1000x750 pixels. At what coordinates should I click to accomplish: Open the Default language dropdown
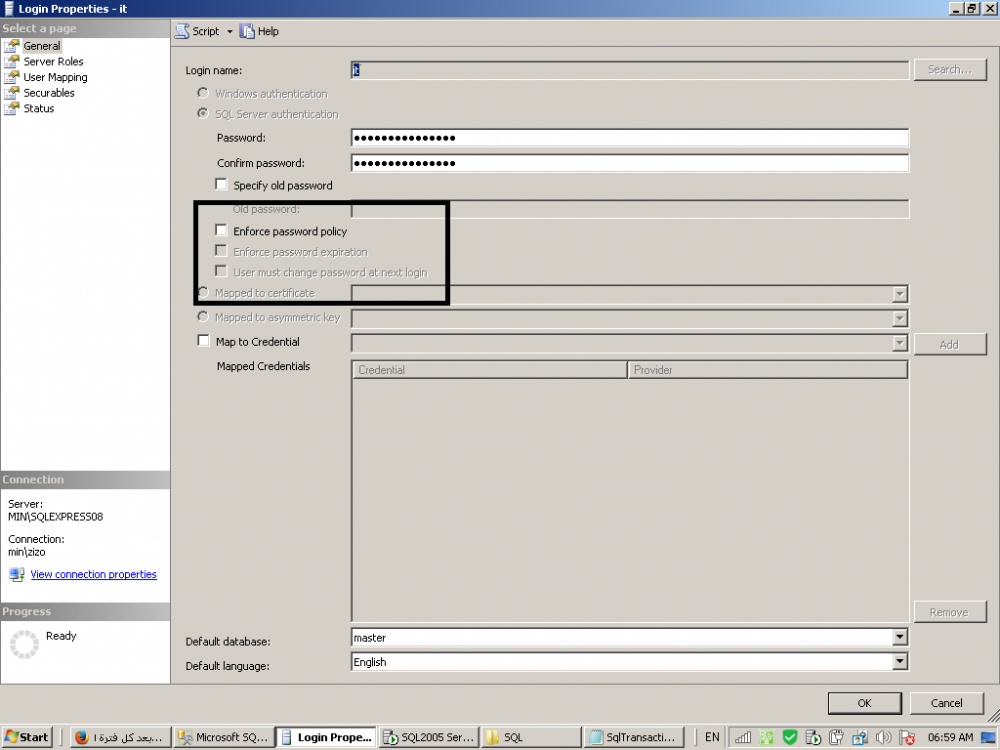coord(899,661)
